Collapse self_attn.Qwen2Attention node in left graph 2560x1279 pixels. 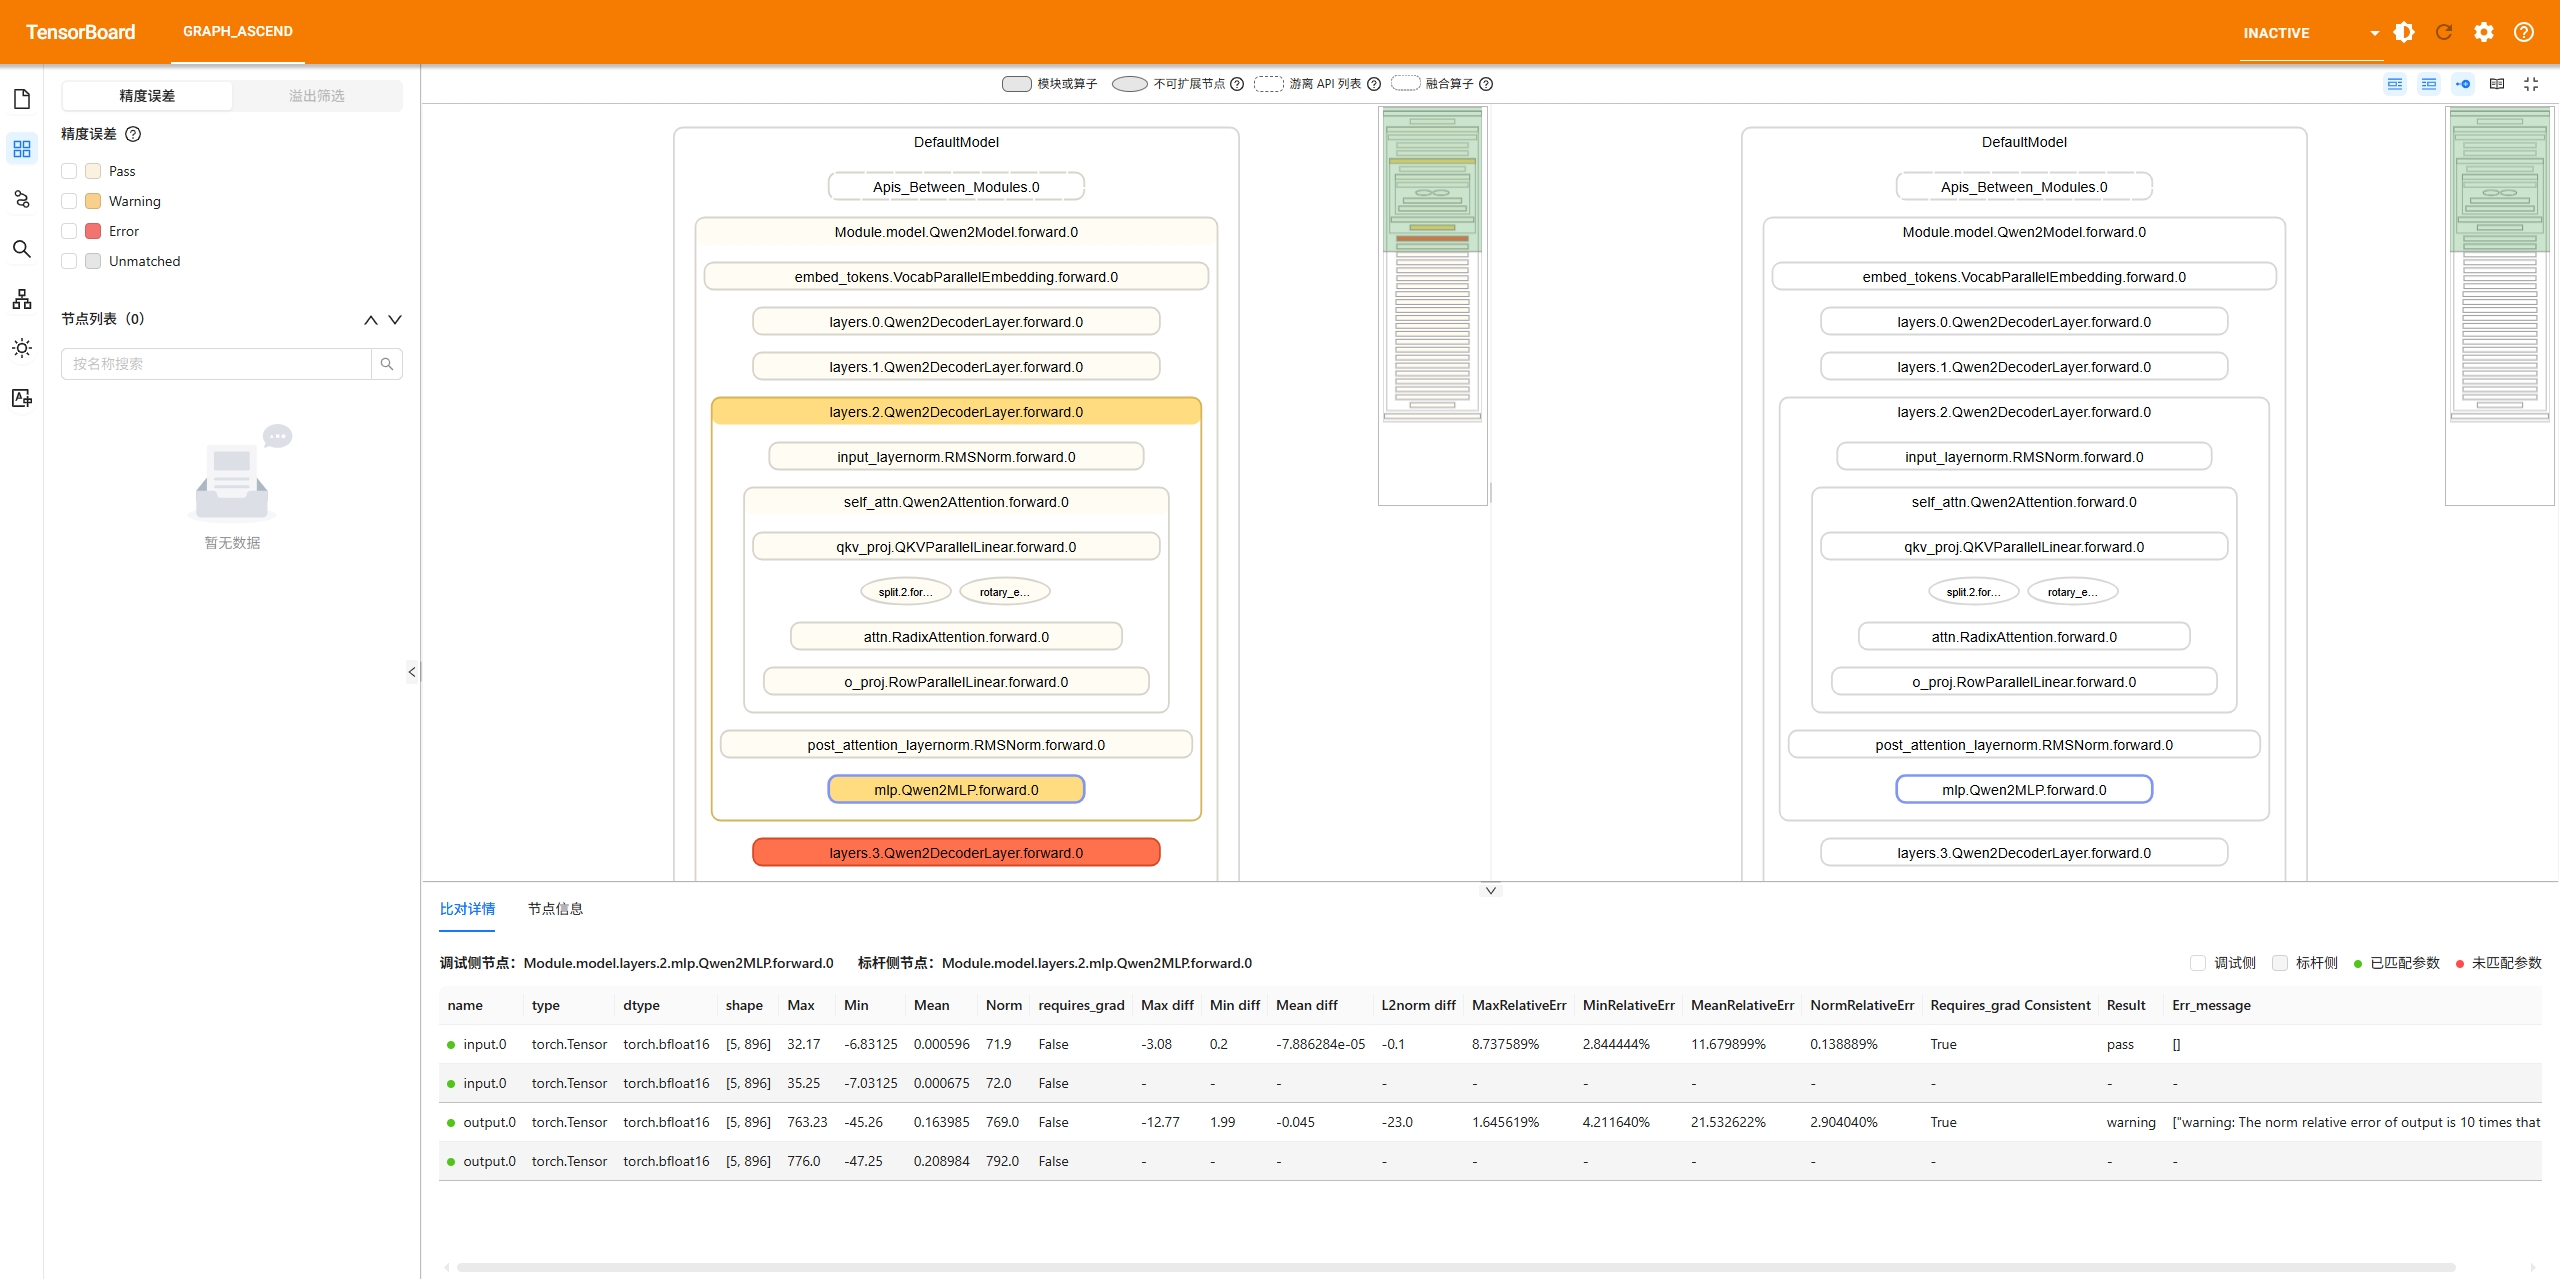point(956,502)
